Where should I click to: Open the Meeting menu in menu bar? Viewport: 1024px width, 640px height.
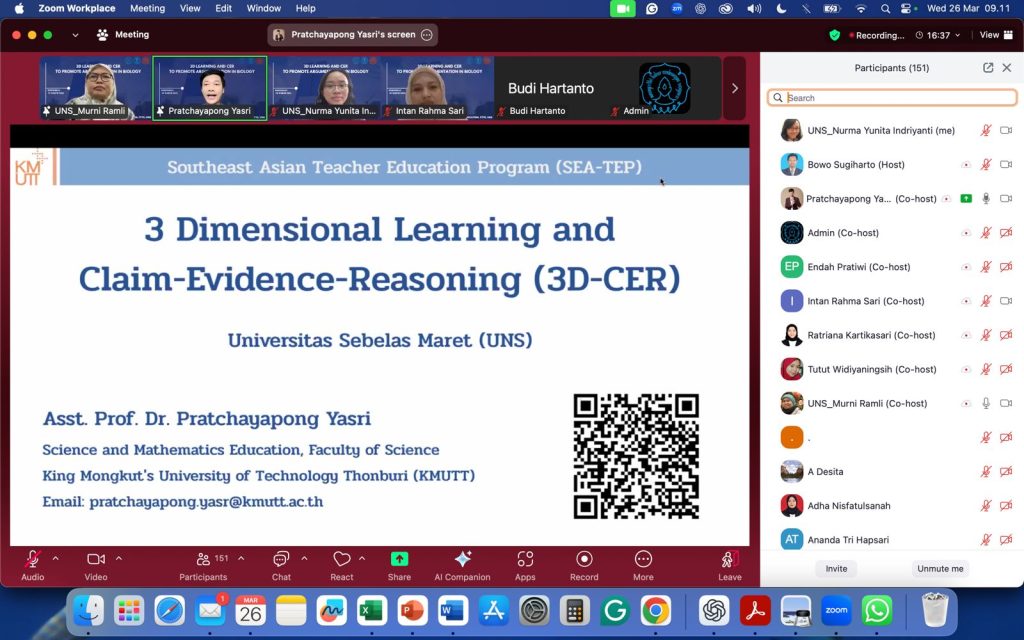pos(148,8)
